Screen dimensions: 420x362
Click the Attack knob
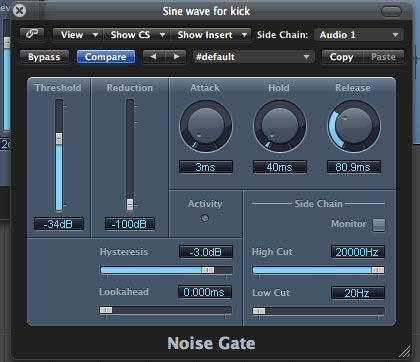click(x=206, y=127)
